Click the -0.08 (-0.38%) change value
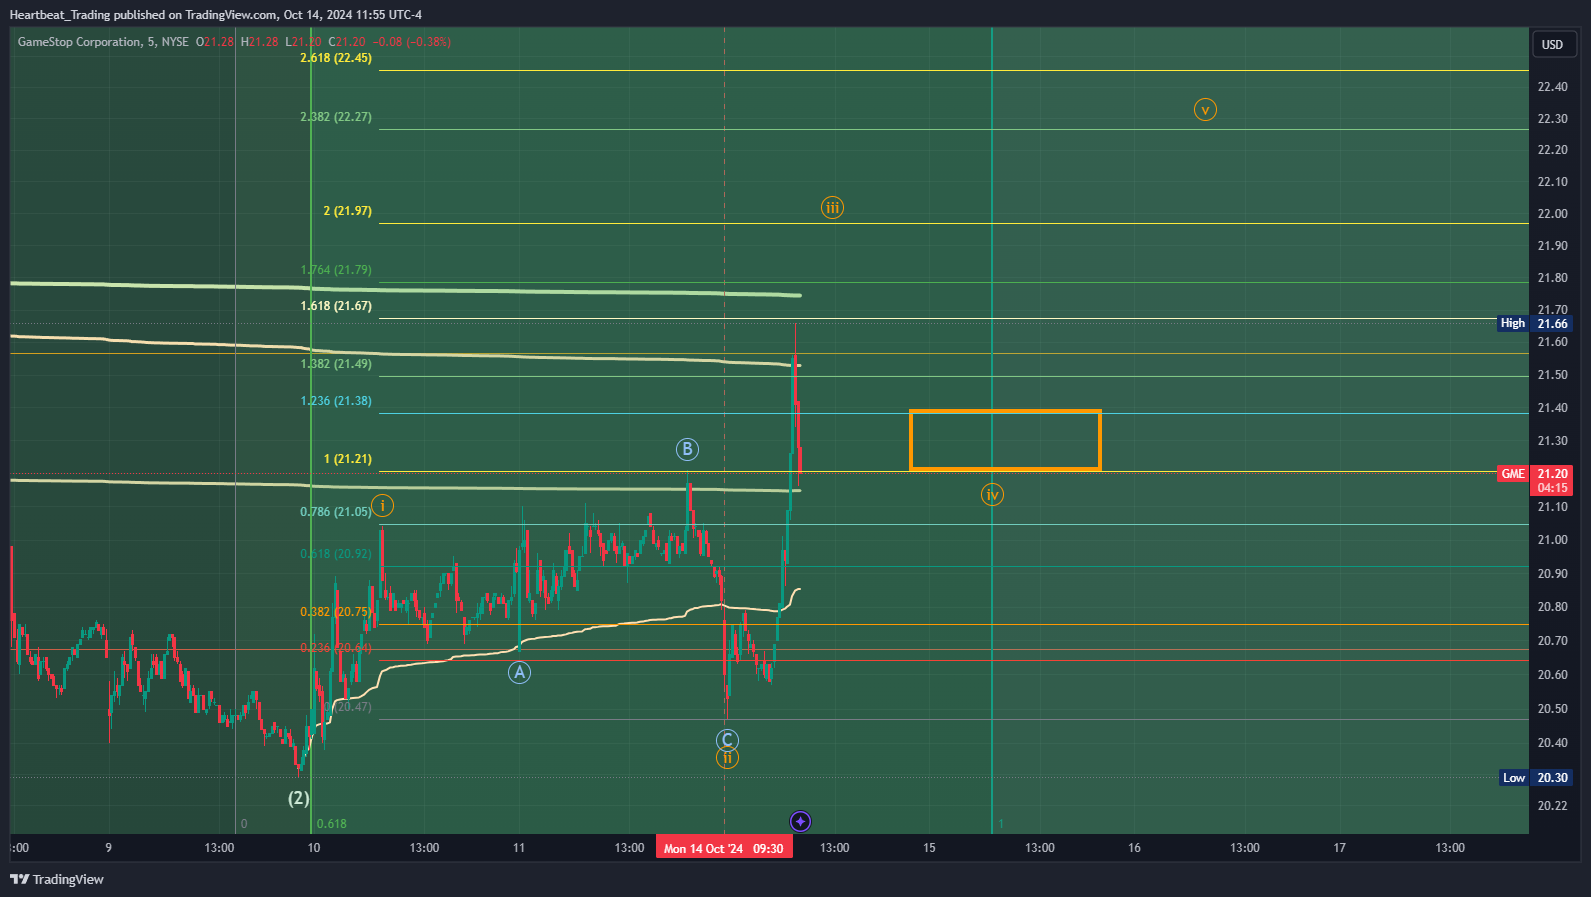 [412, 42]
